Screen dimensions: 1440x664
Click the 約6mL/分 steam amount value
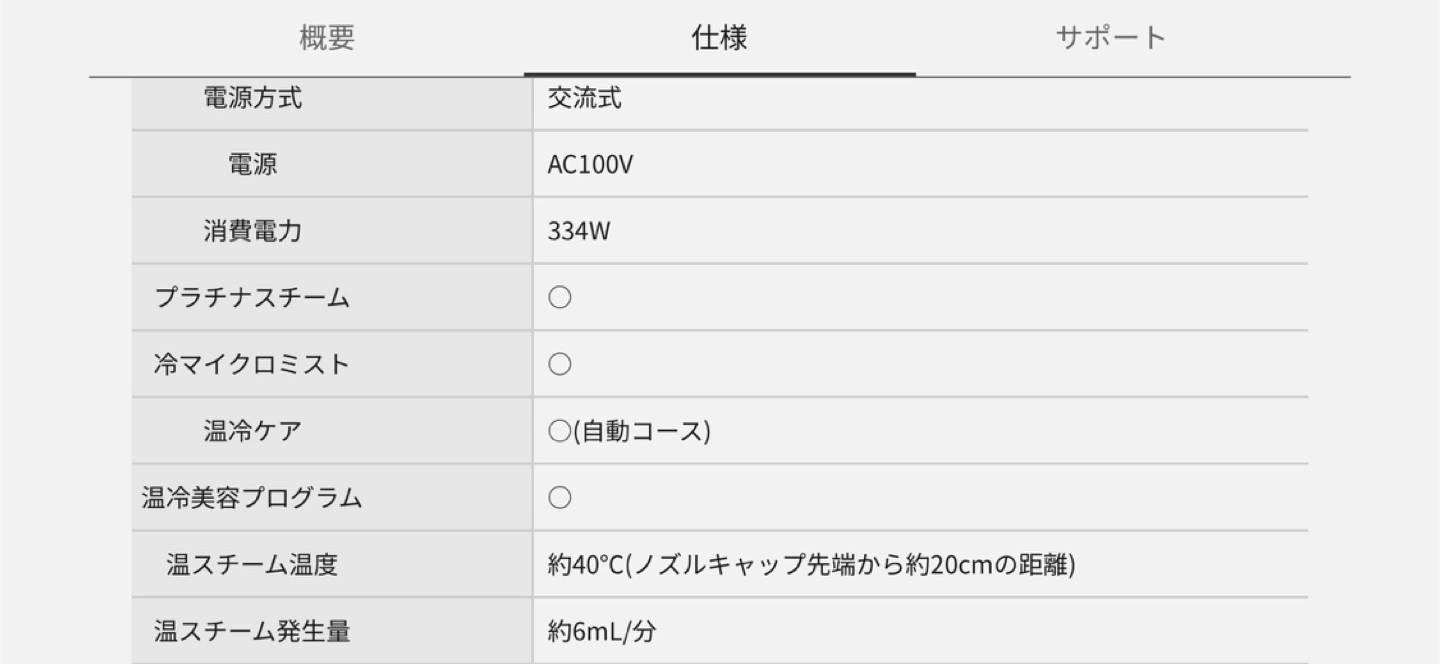(602, 631)
